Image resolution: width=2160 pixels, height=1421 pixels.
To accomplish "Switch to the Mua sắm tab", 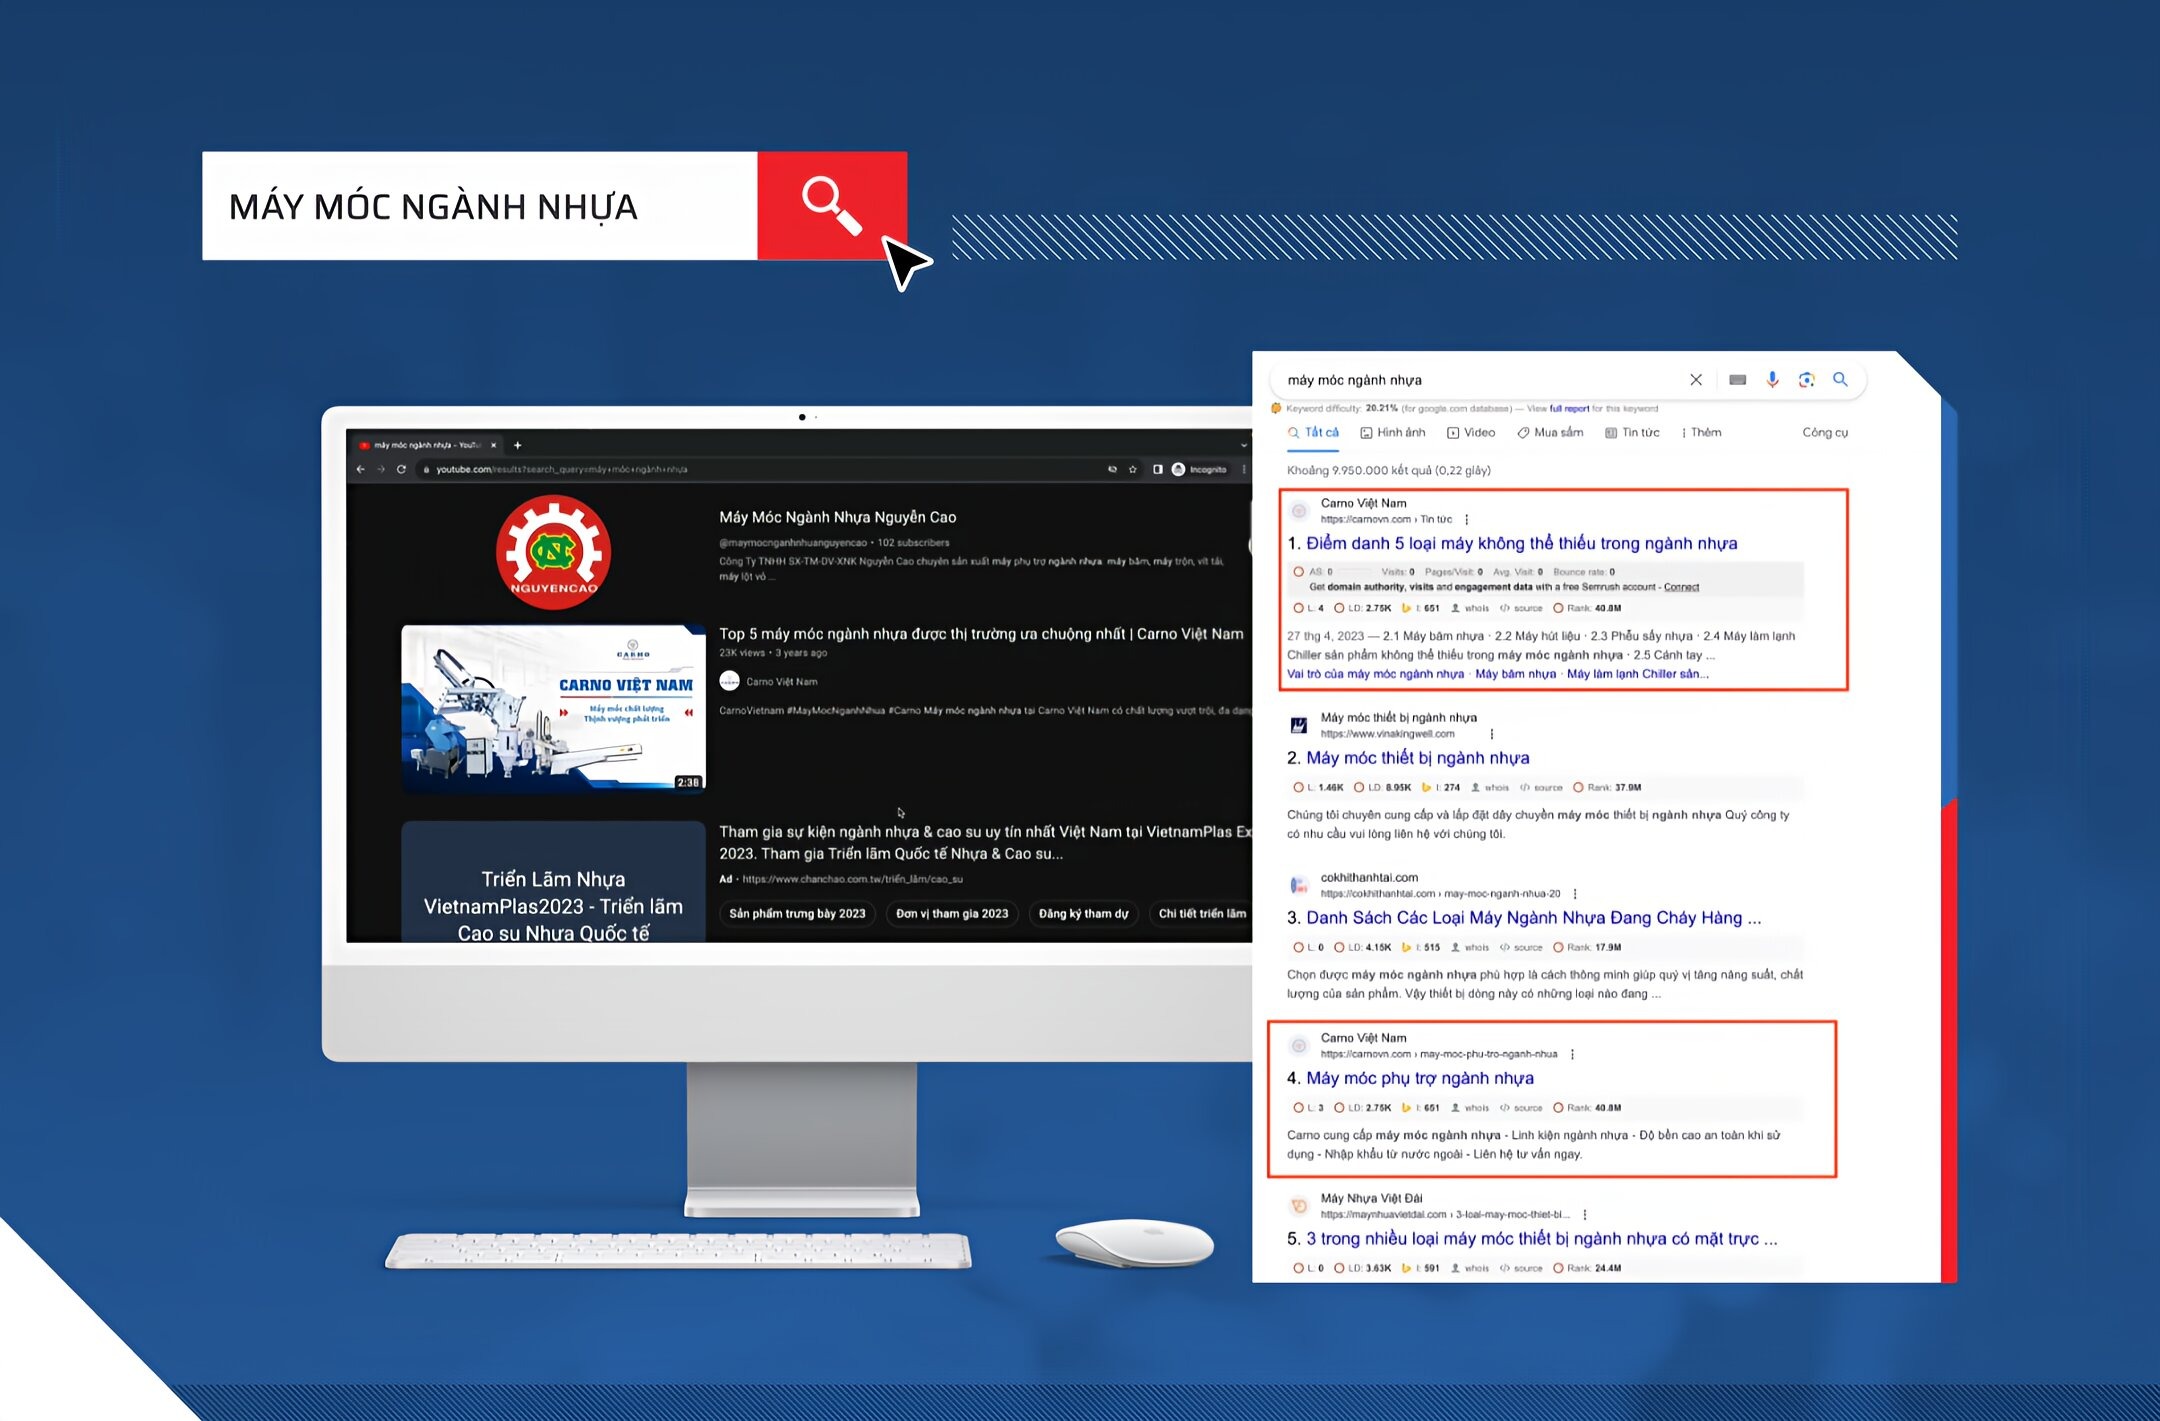I will pyautogui.click(x=1550, y=433).
